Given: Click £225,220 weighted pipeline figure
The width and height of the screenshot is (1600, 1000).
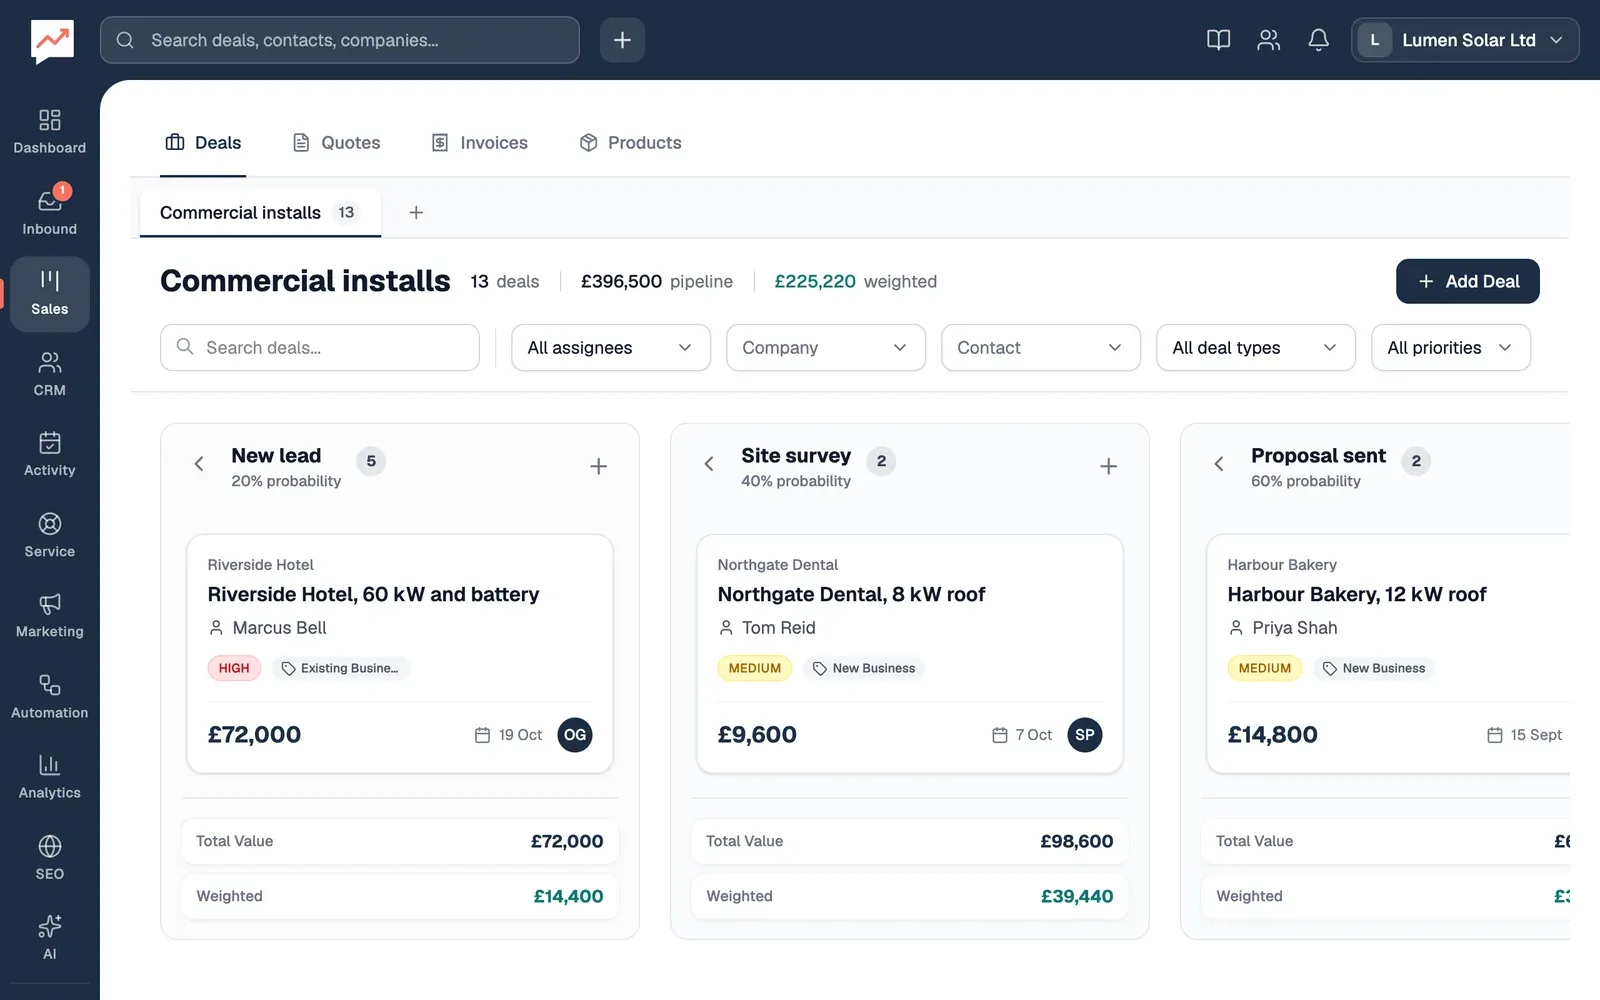Looking at the screenshot, I should coord(815,282).
